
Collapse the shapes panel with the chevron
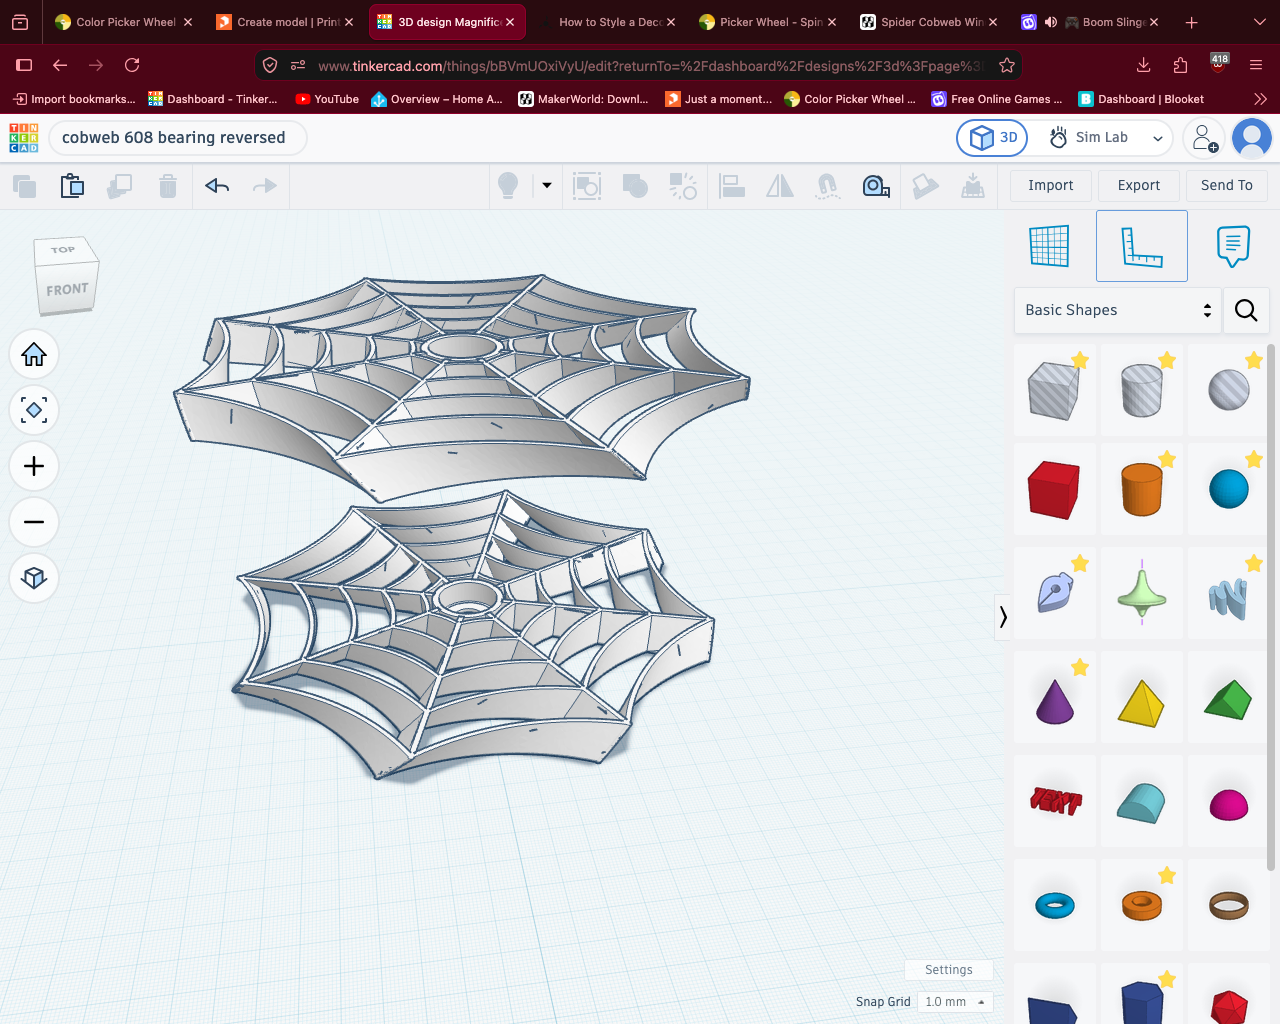tap(1003, 617)
